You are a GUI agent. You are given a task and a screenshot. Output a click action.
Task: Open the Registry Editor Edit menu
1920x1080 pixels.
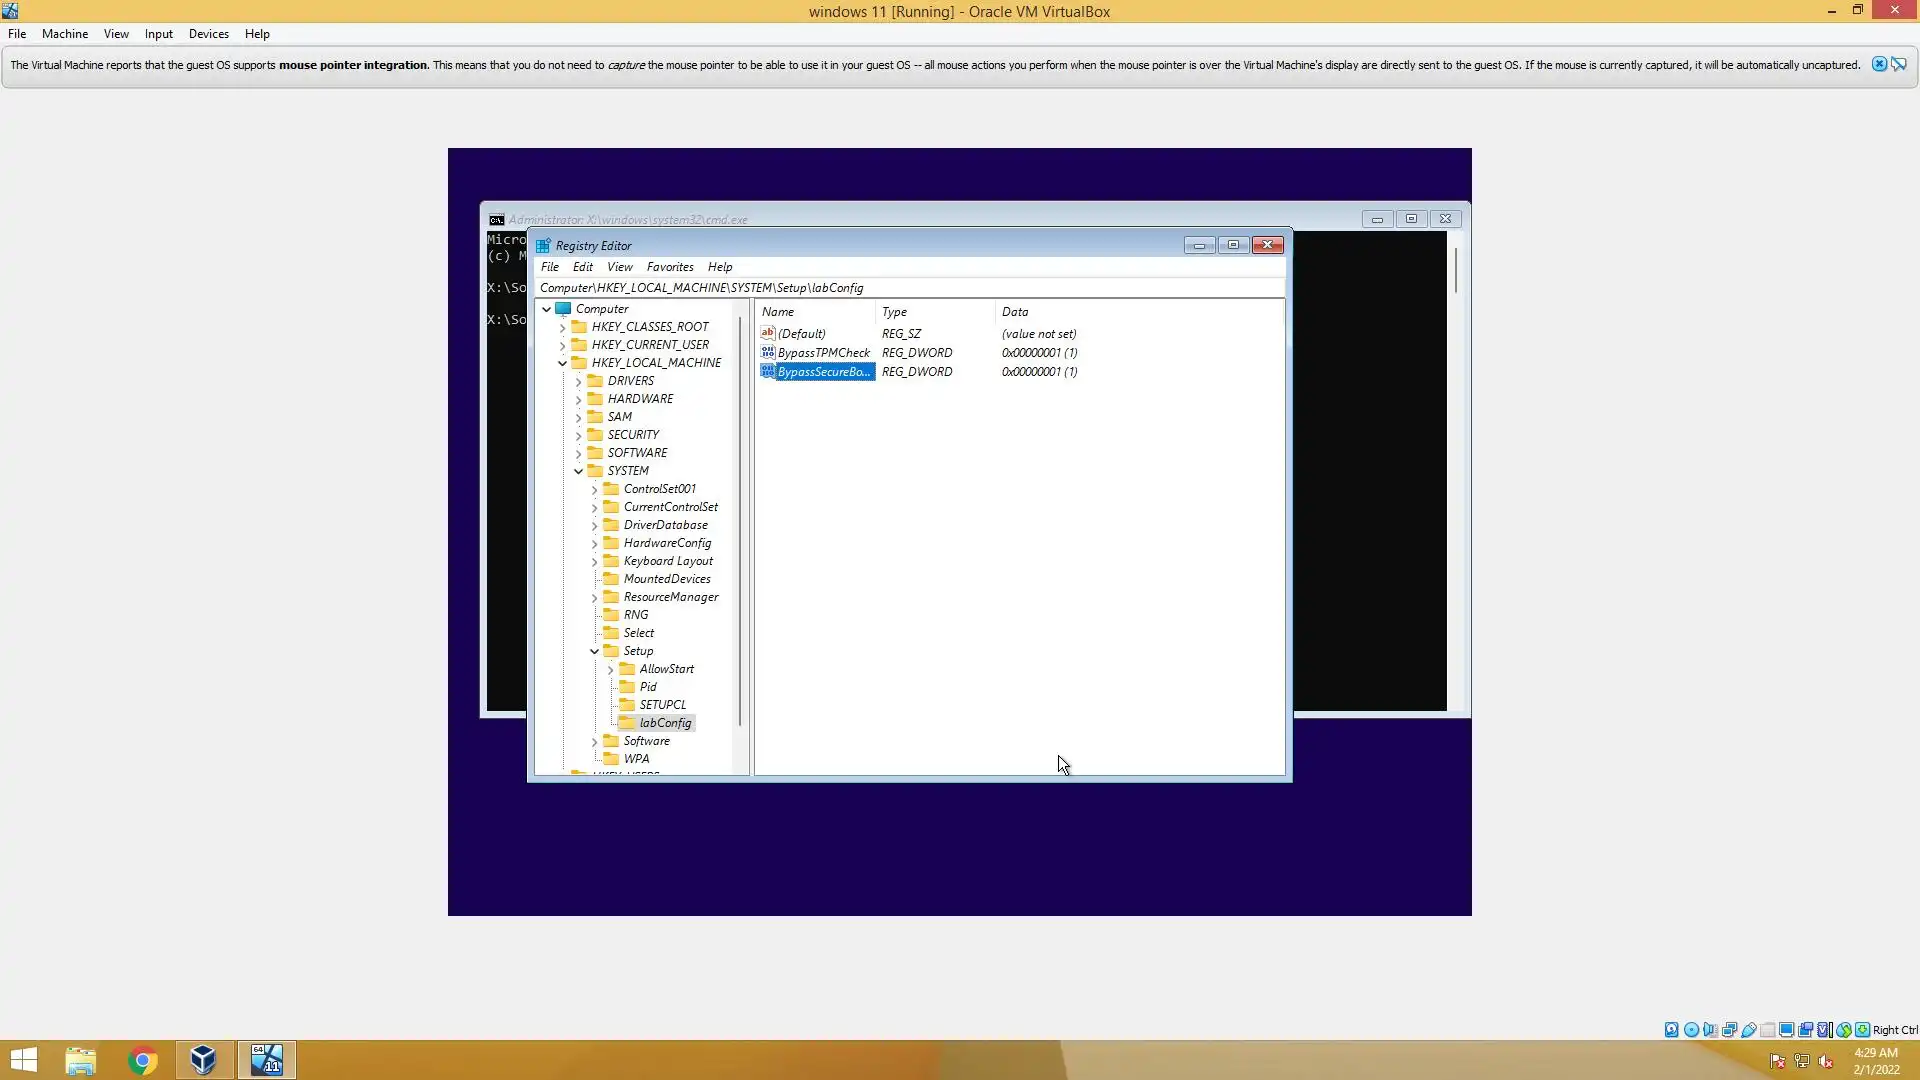click(582, 267)
